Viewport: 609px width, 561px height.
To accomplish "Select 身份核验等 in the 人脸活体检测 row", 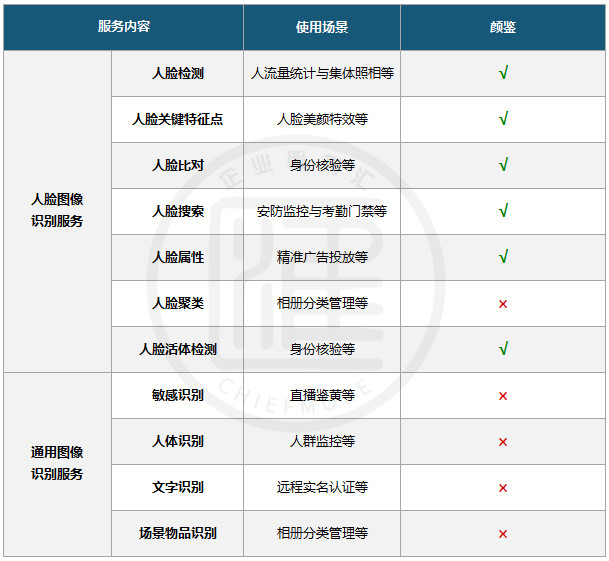I will tap(322, 349).
